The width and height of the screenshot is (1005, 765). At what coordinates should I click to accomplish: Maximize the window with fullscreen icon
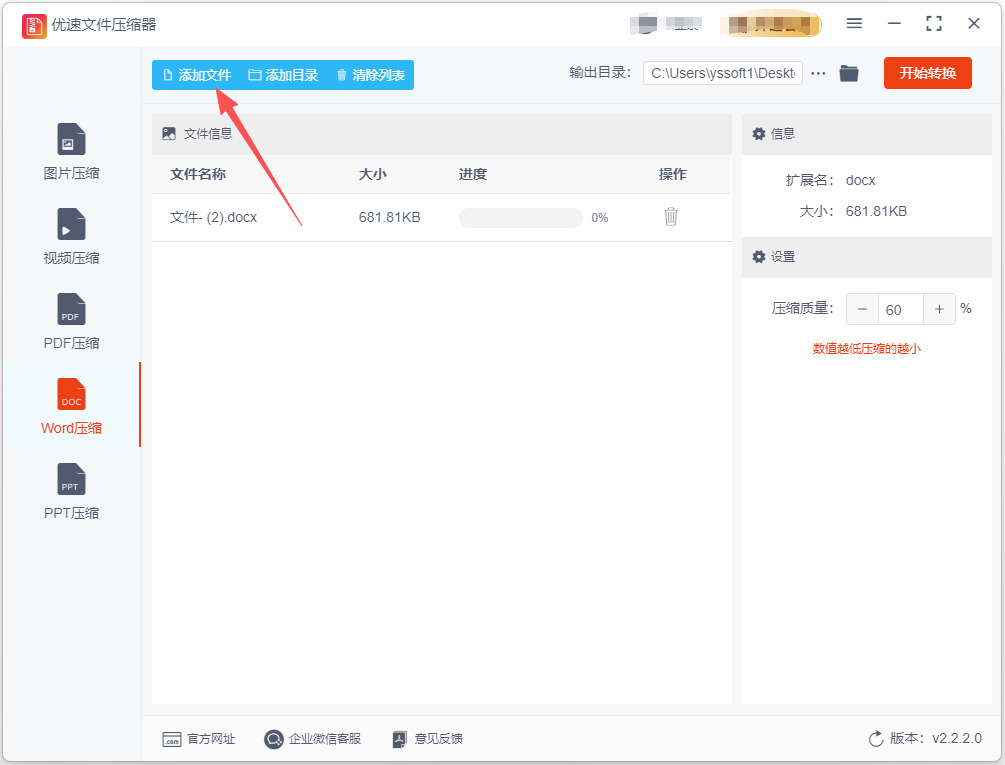934,24
